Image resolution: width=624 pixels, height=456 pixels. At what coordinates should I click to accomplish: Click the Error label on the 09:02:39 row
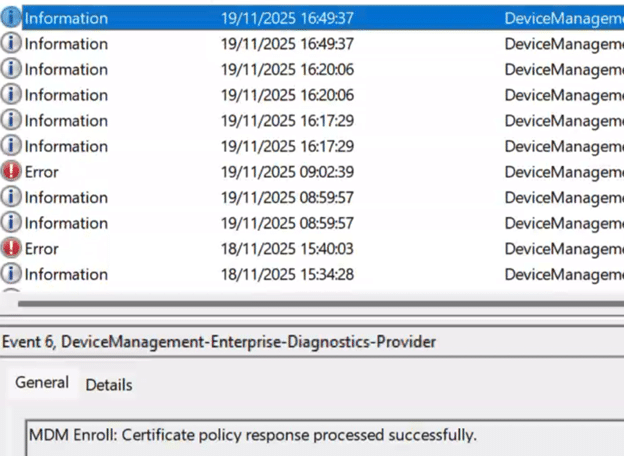coord(42,172)
